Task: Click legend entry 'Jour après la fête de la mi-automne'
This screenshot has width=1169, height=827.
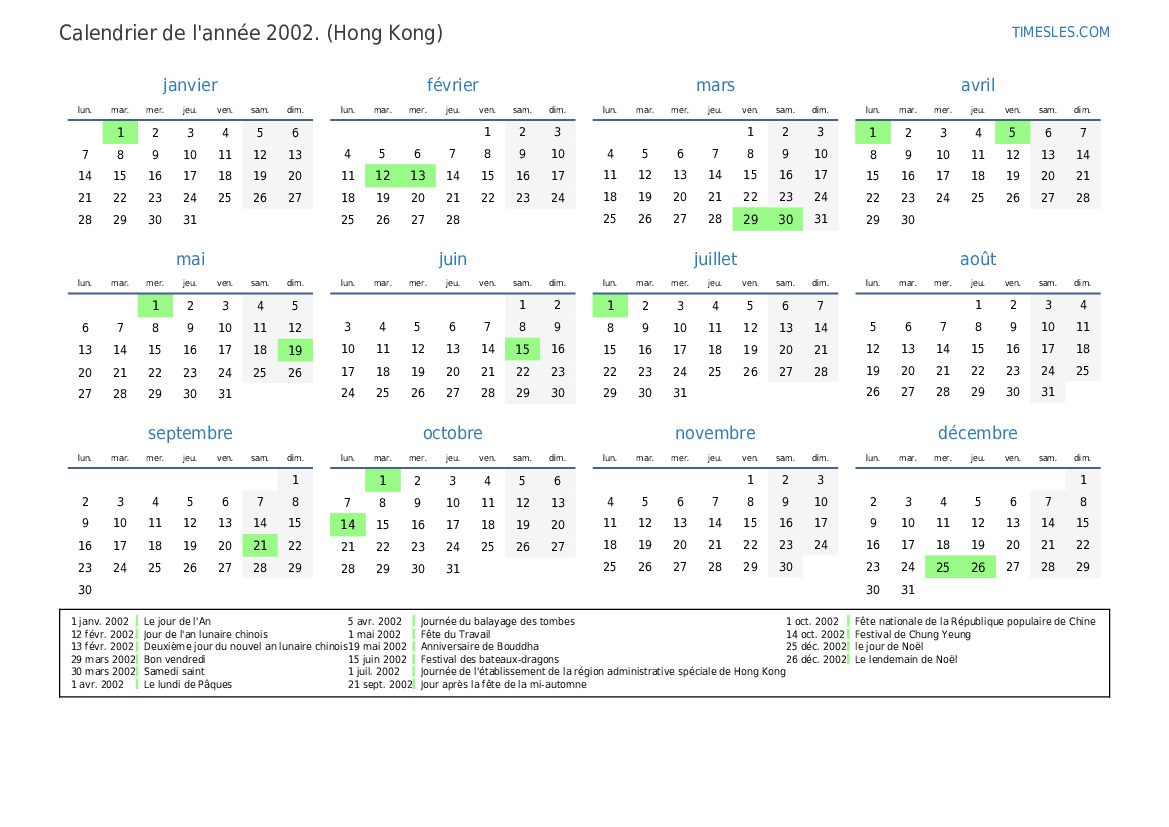Action: (x=503, y=685)
